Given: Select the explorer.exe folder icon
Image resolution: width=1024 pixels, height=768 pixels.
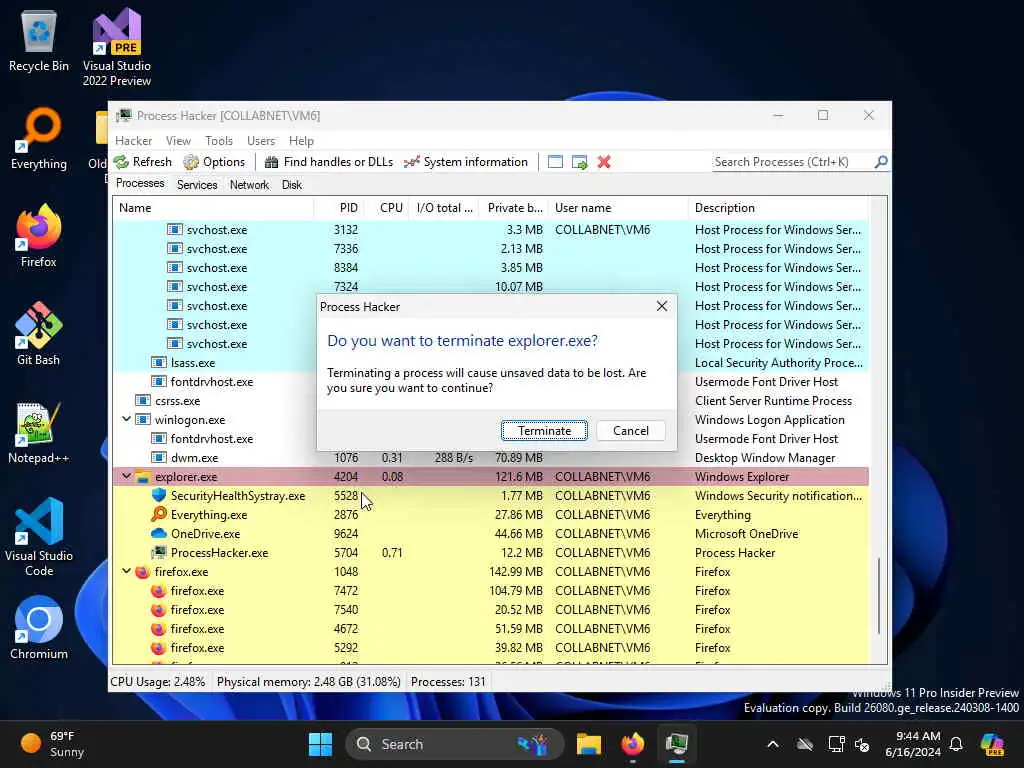Looking at the screenshot, I should (142, 476).
